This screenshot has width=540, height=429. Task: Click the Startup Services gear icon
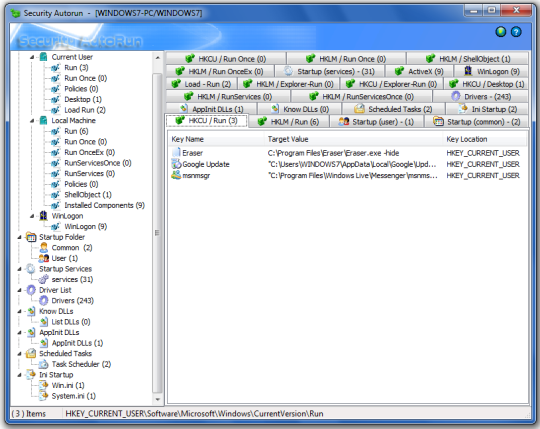click(x=31, y=269)
